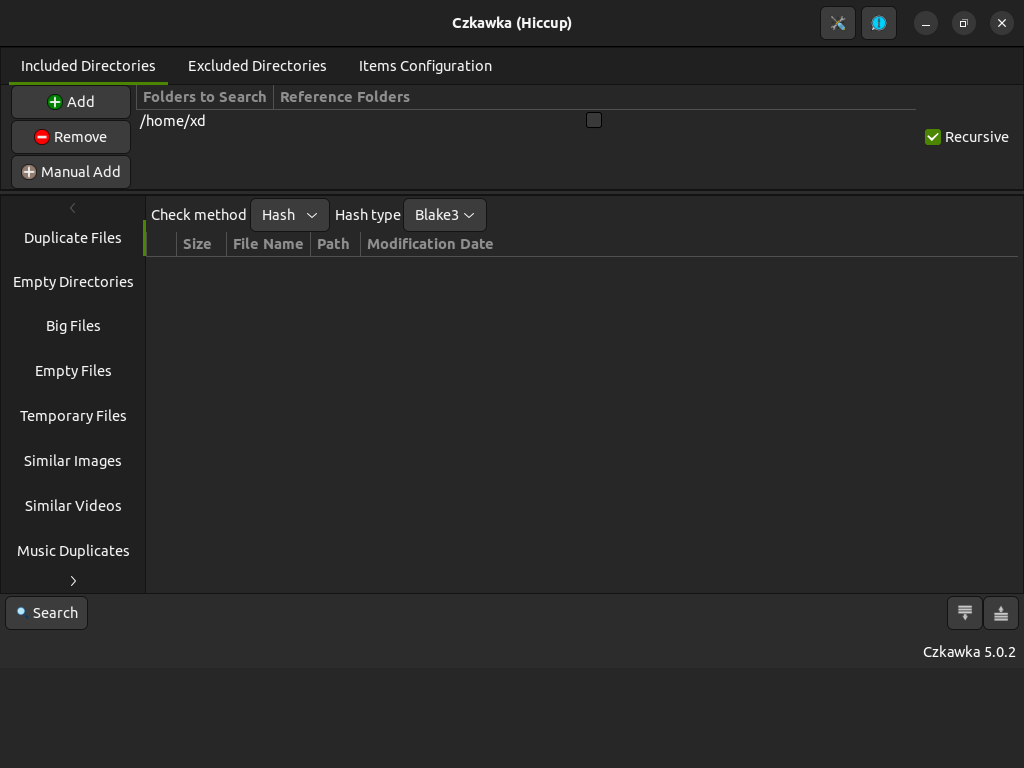1024x768 pixels.
Task: Switch to Items Configuration tab
Action: 425,66
